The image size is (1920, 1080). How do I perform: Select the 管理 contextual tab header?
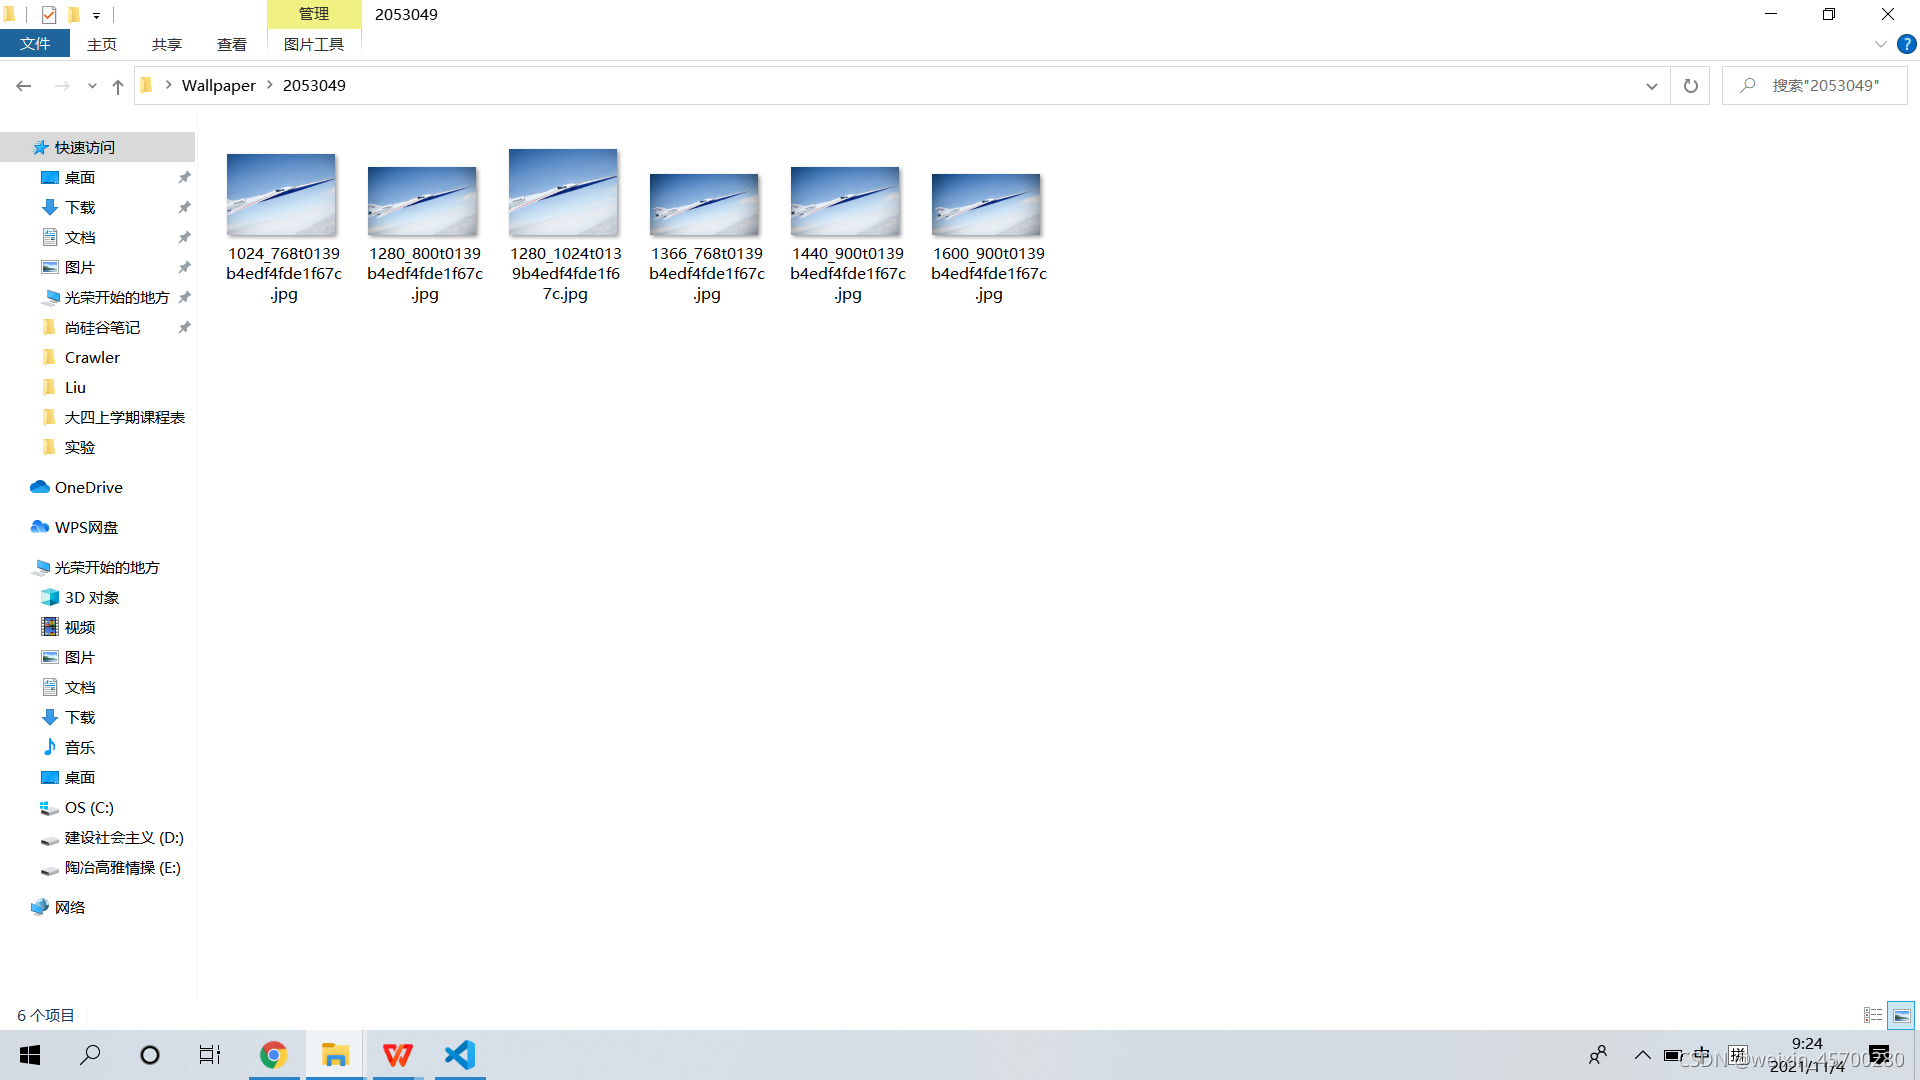[314, 14]
